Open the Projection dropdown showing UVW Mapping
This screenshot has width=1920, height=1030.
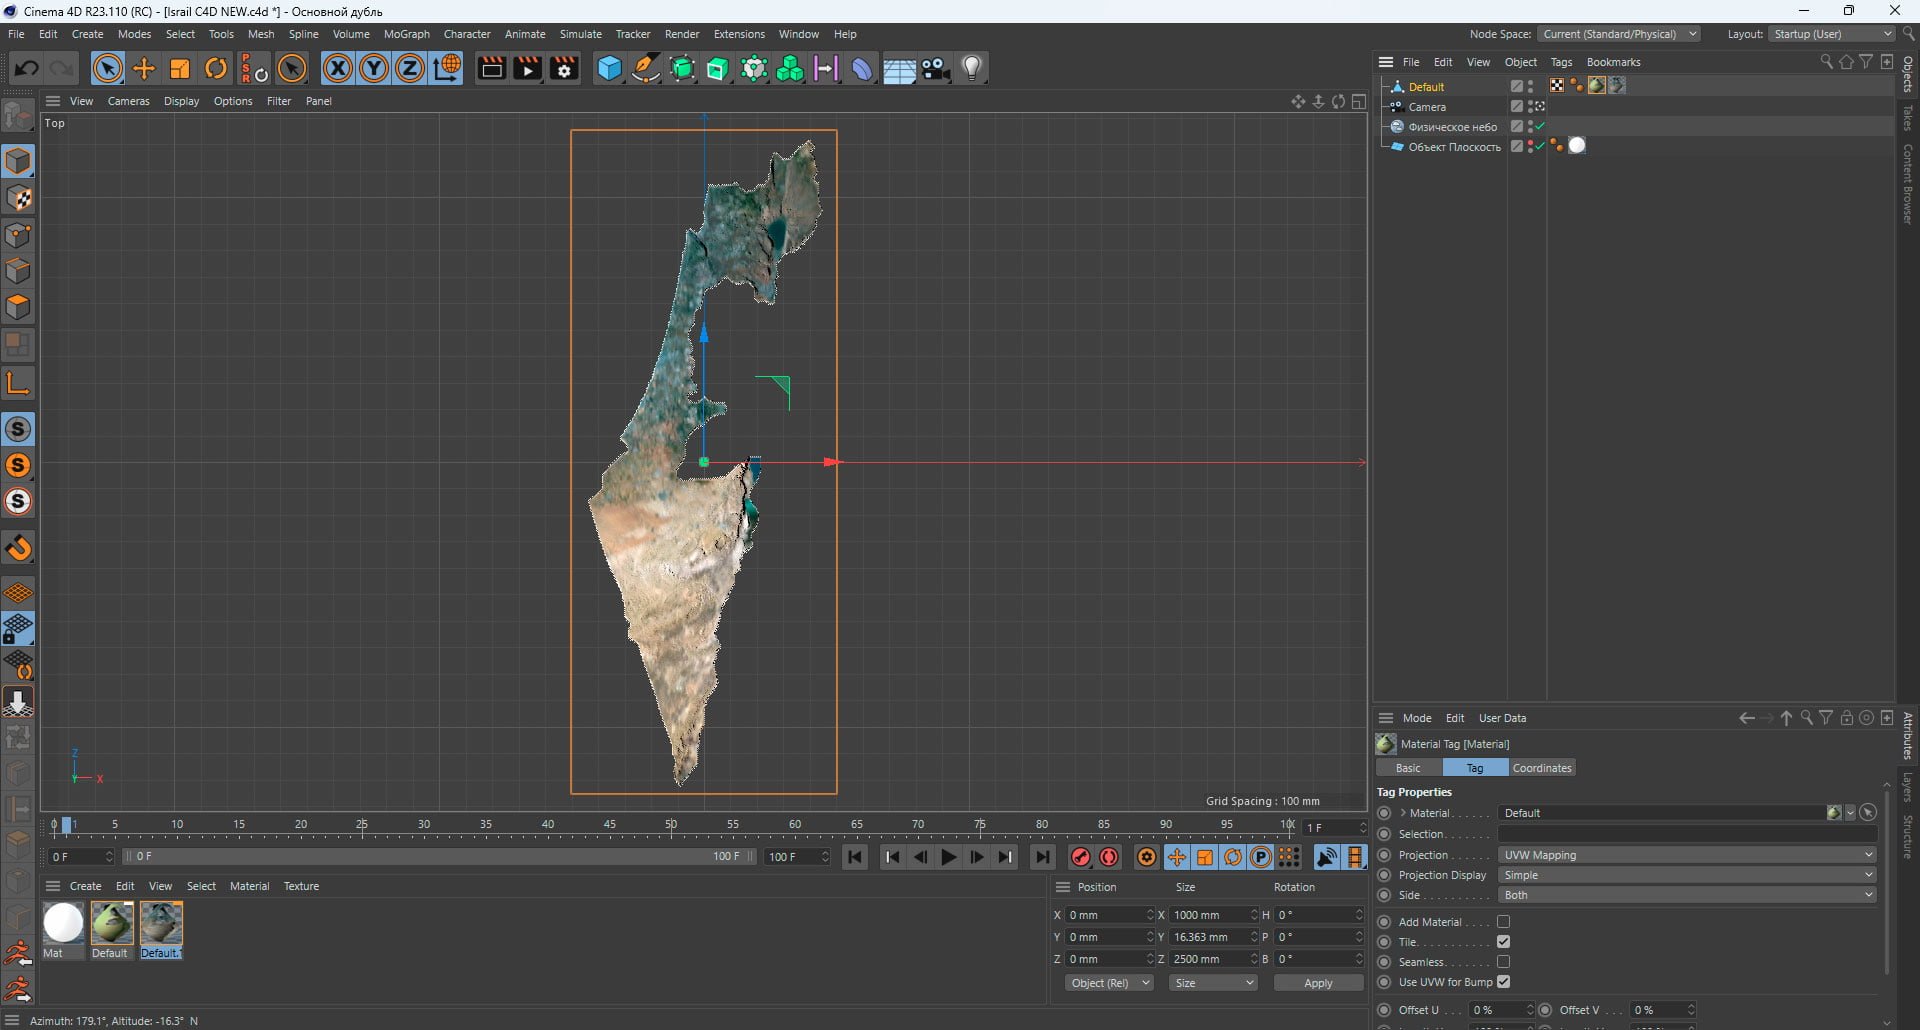pos(1687,855)
